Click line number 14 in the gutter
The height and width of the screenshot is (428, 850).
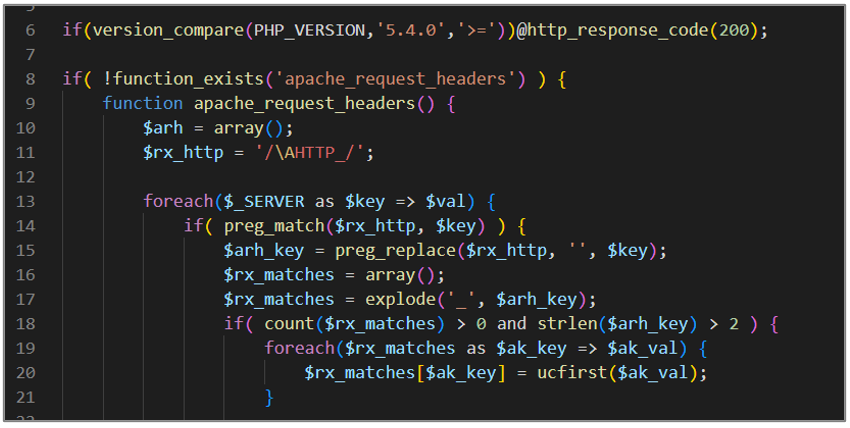[25, 226]
